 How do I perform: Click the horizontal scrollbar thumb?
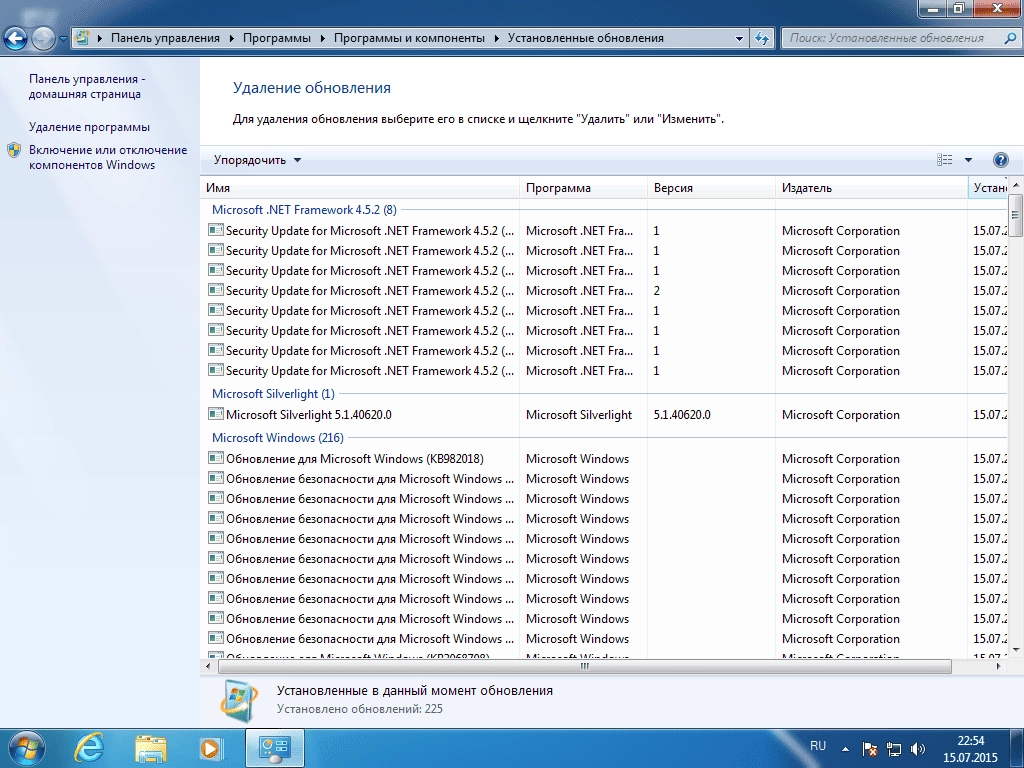pyautogui.click(x=584, y=666)
